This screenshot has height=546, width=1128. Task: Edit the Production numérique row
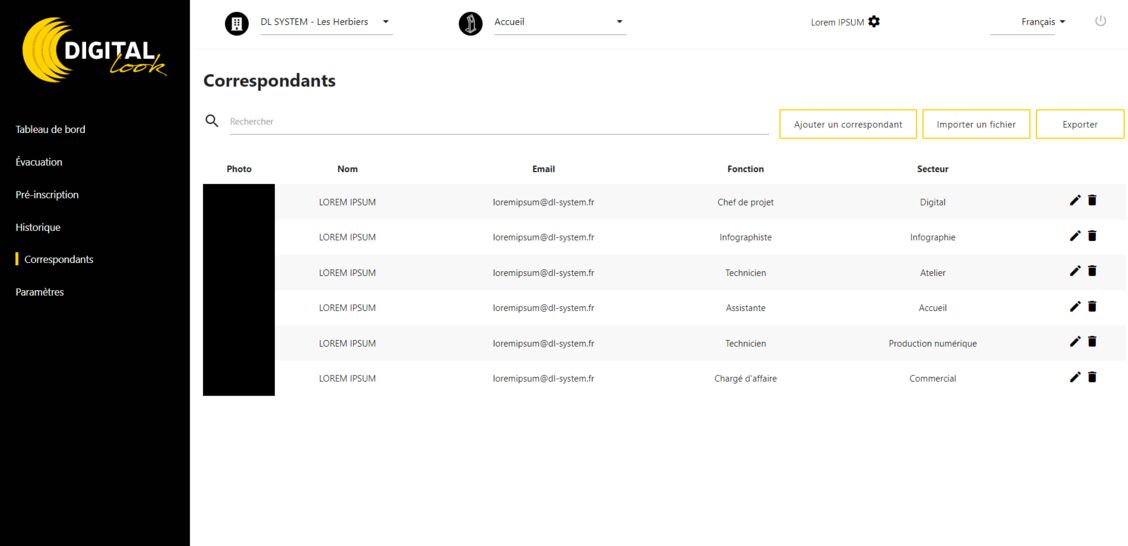(x=1075, y=342)
